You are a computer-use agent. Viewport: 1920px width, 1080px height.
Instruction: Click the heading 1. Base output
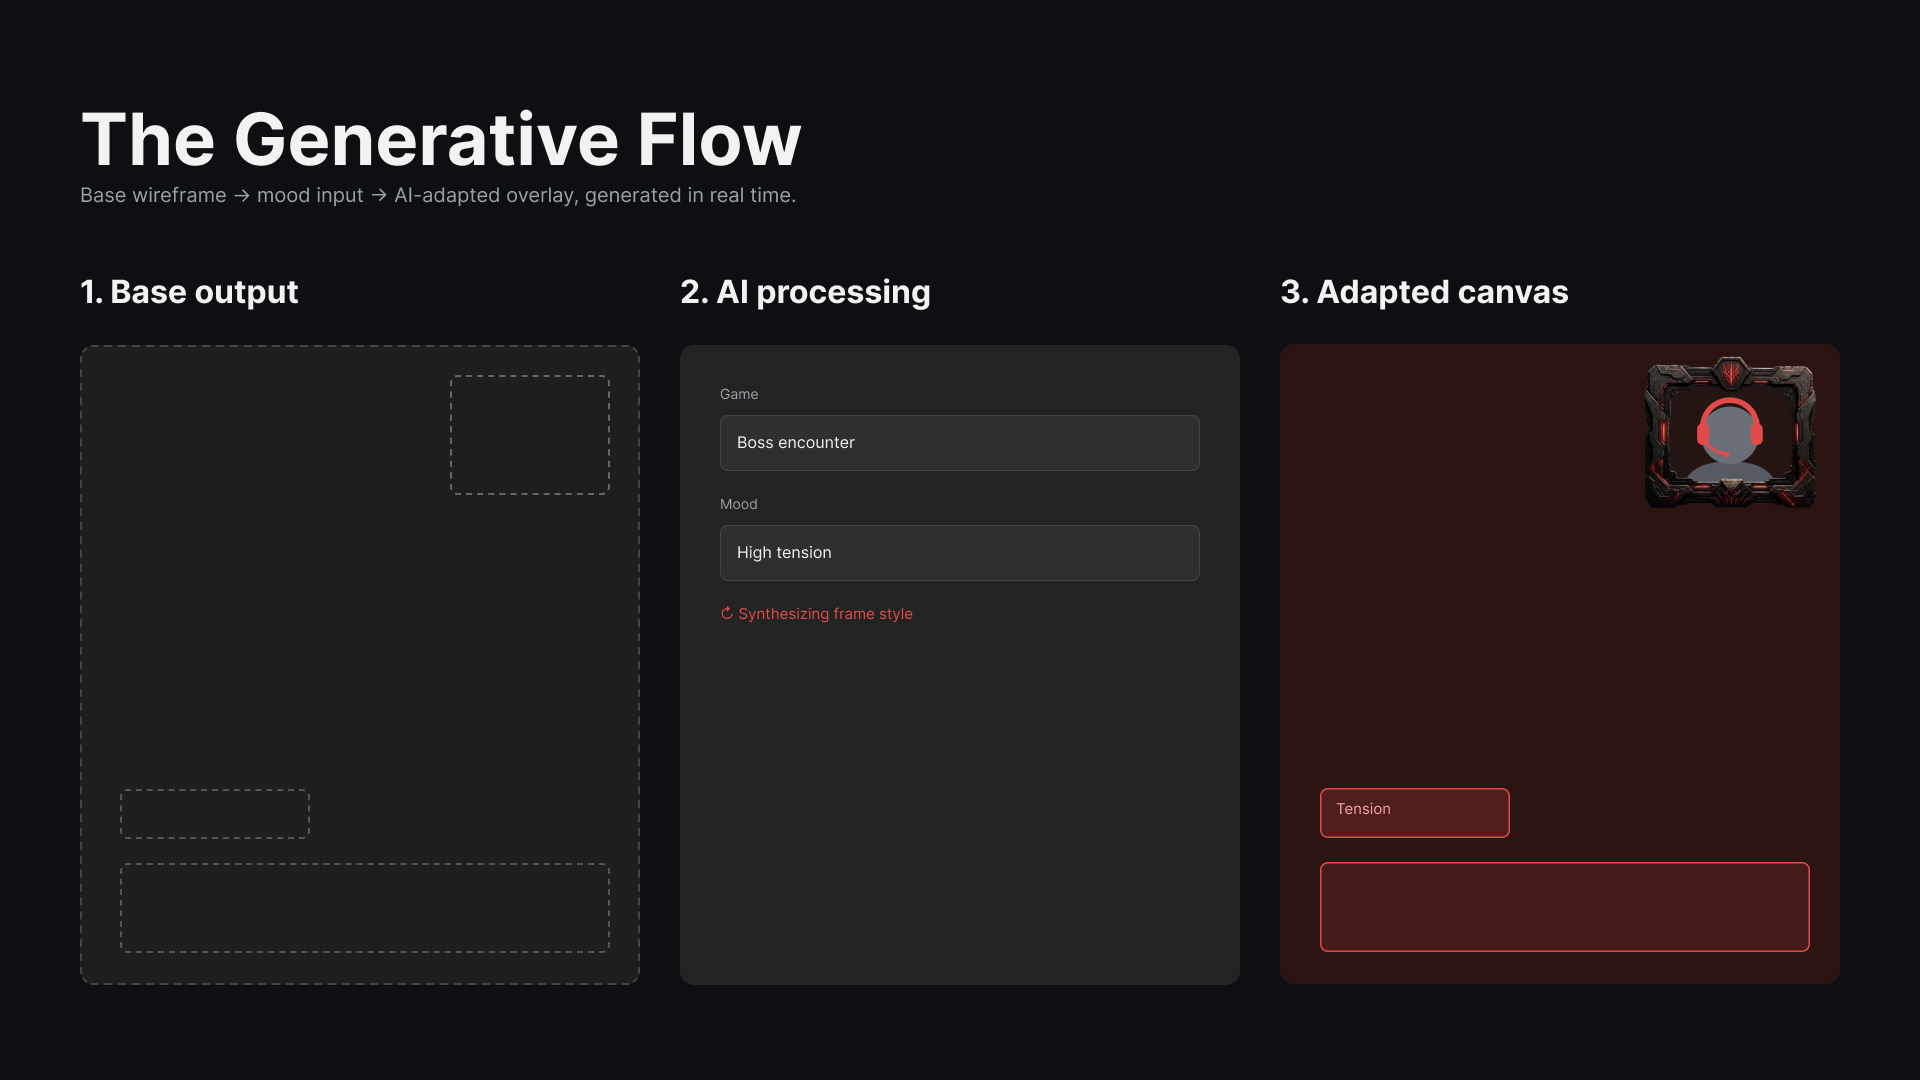pos(189,292)
